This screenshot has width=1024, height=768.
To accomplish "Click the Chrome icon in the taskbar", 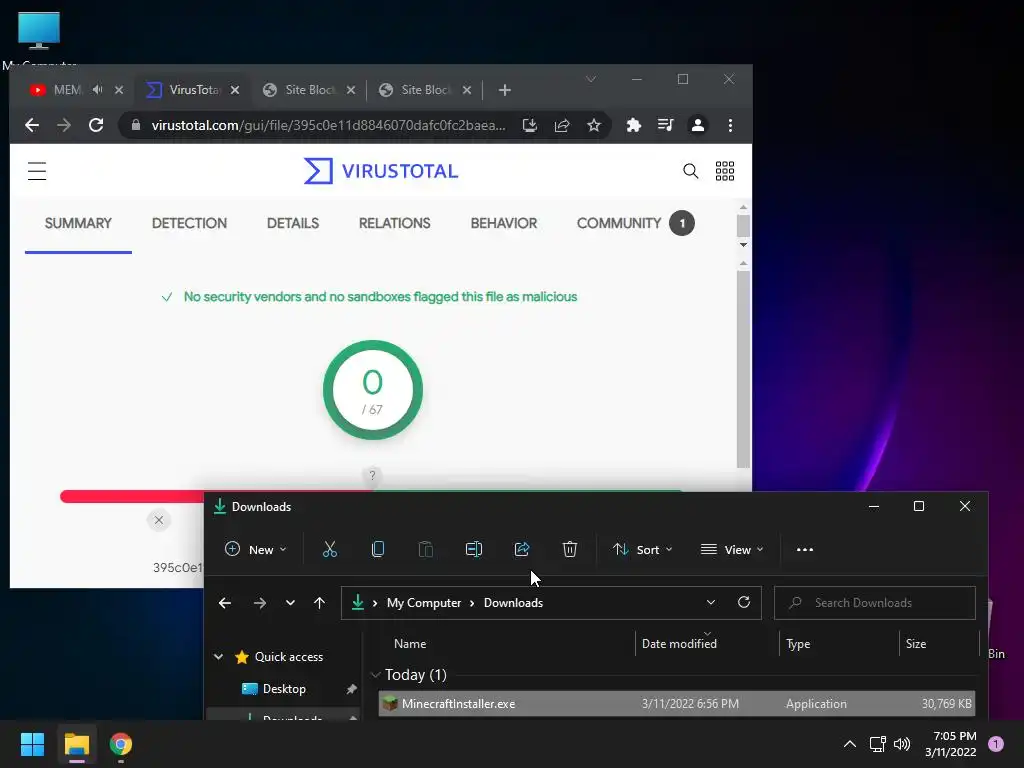I will pos(121,744).
